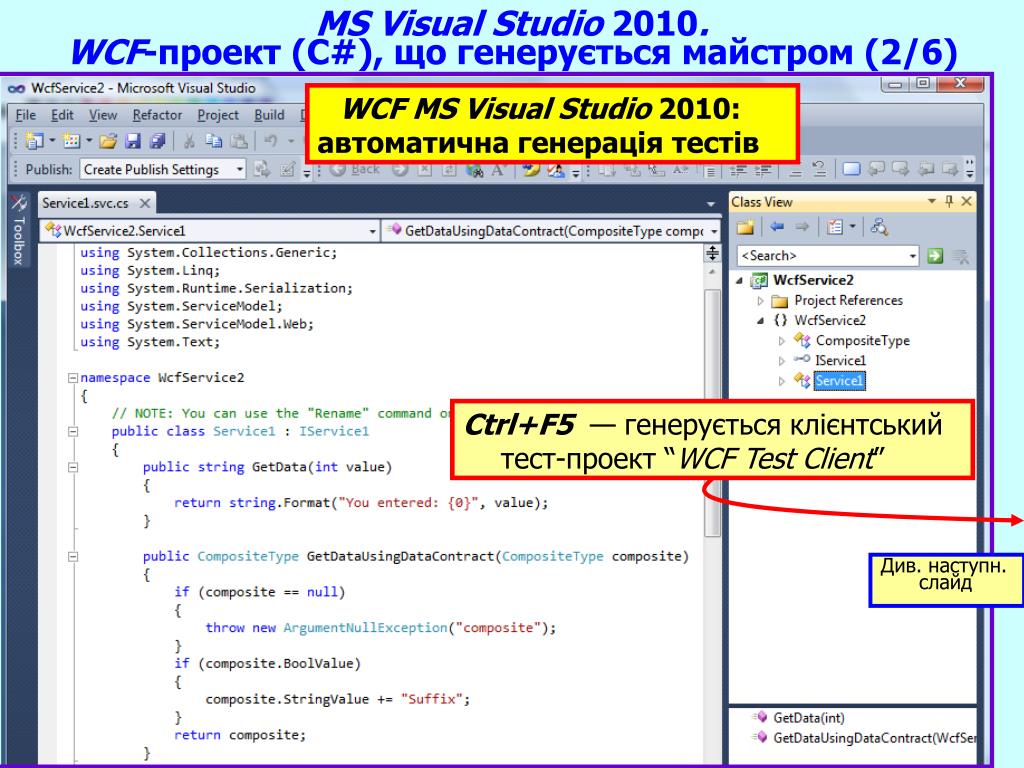Open the View menu
Image resolution: width=1024 pixels, height=768 pixels.
pos(103,116)
